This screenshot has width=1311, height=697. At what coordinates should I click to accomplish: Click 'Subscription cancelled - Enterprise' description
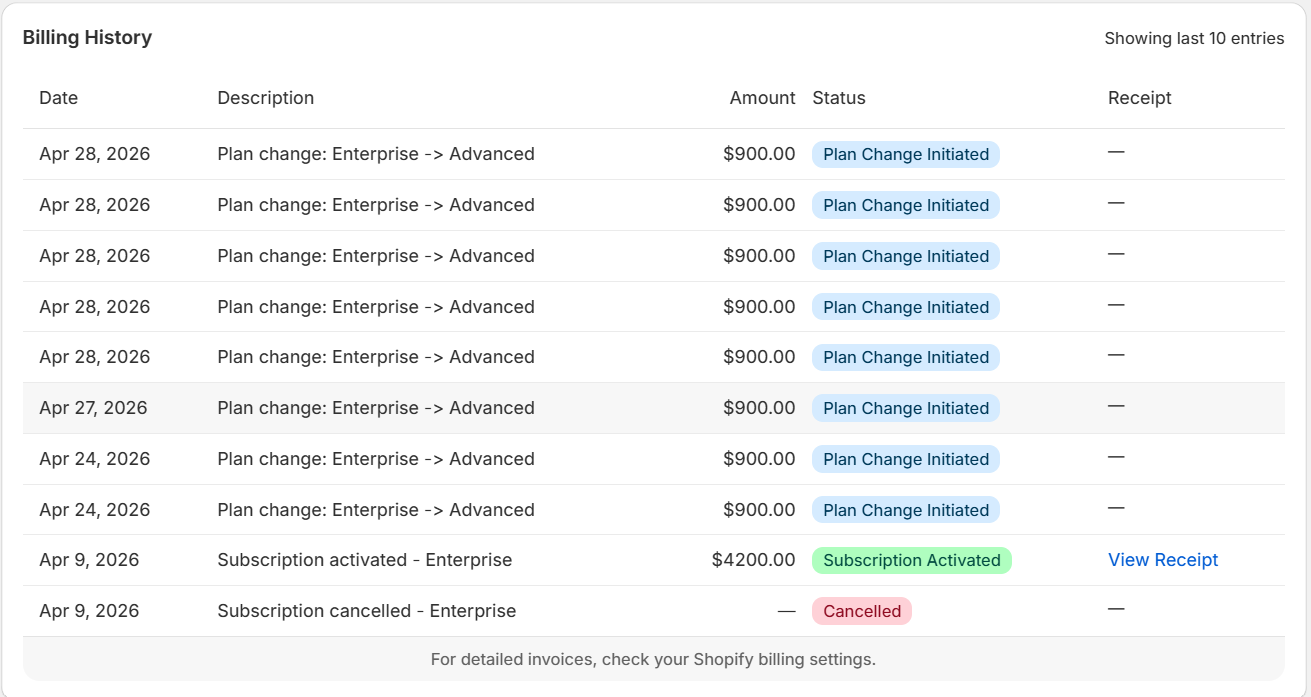(x=367, y=611)
